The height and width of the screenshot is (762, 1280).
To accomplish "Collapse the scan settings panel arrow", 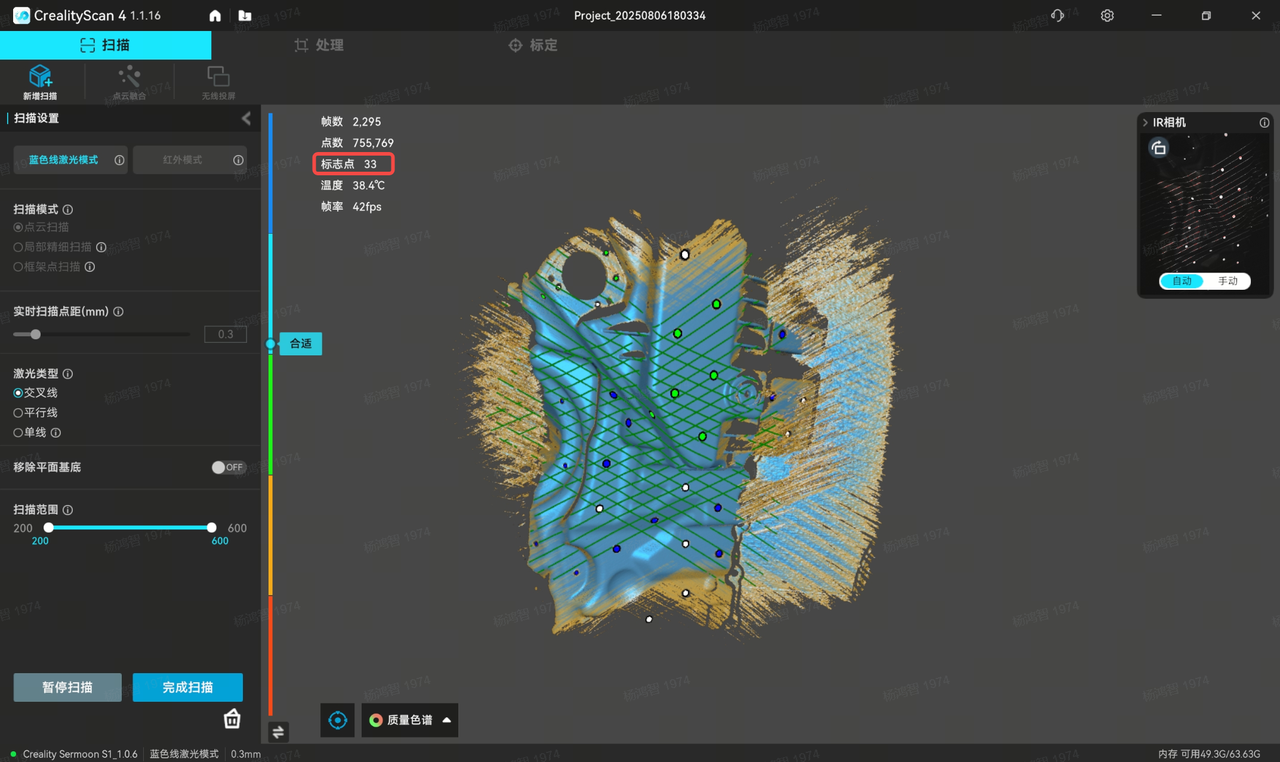I will (246, 118).
